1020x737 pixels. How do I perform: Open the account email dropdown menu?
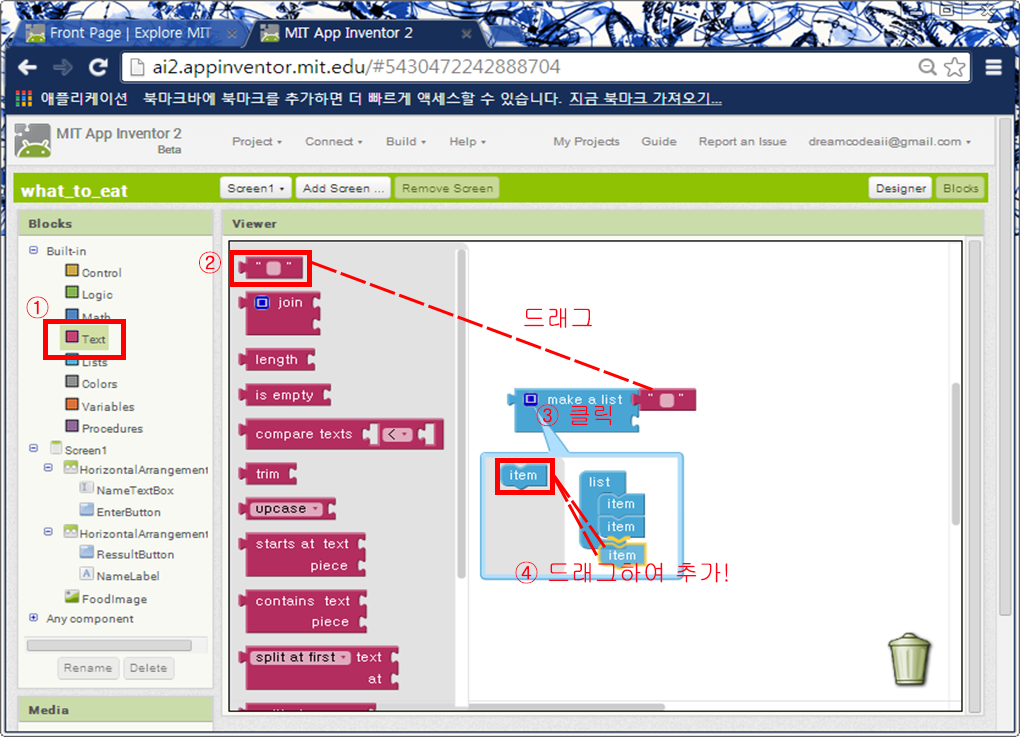point(889,141)
